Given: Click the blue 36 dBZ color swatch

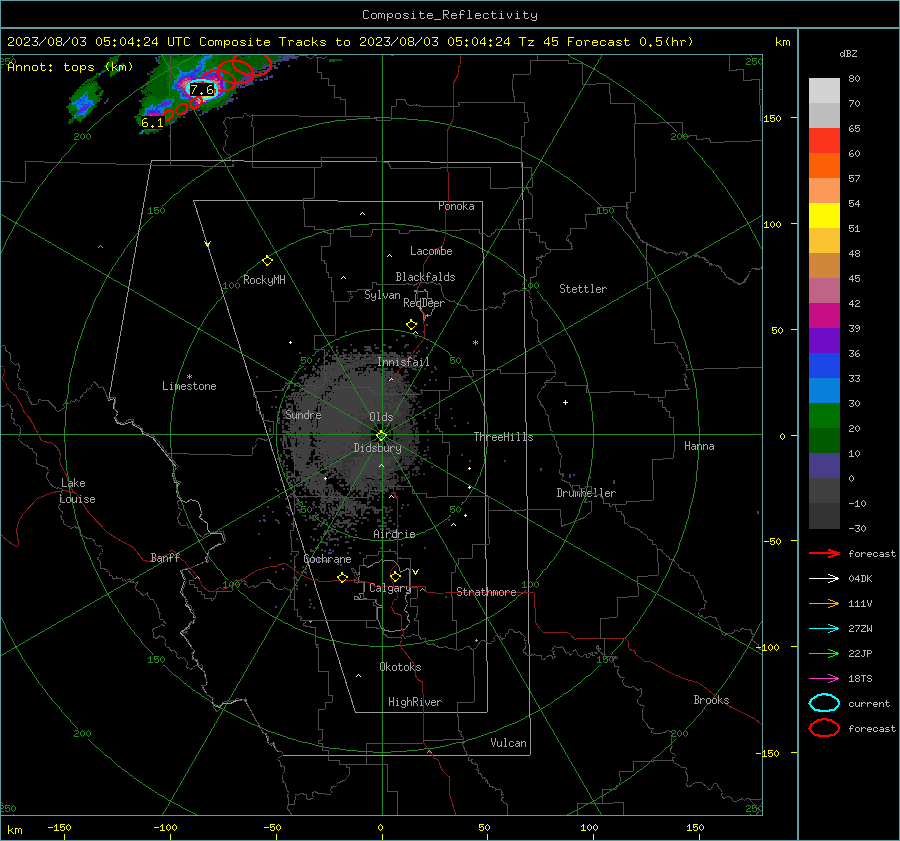Looking at the screenshot, I should pyautogui.click(x=824, y=366).
